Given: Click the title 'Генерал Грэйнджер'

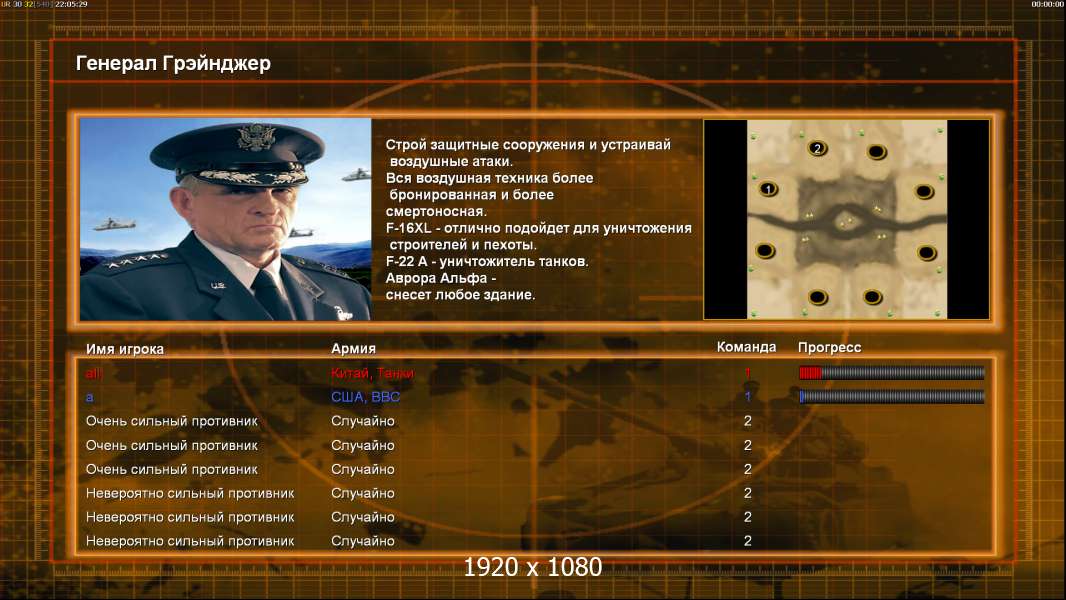Looking at the screenshot, I should pyautogui.click(x=173, y=63).
